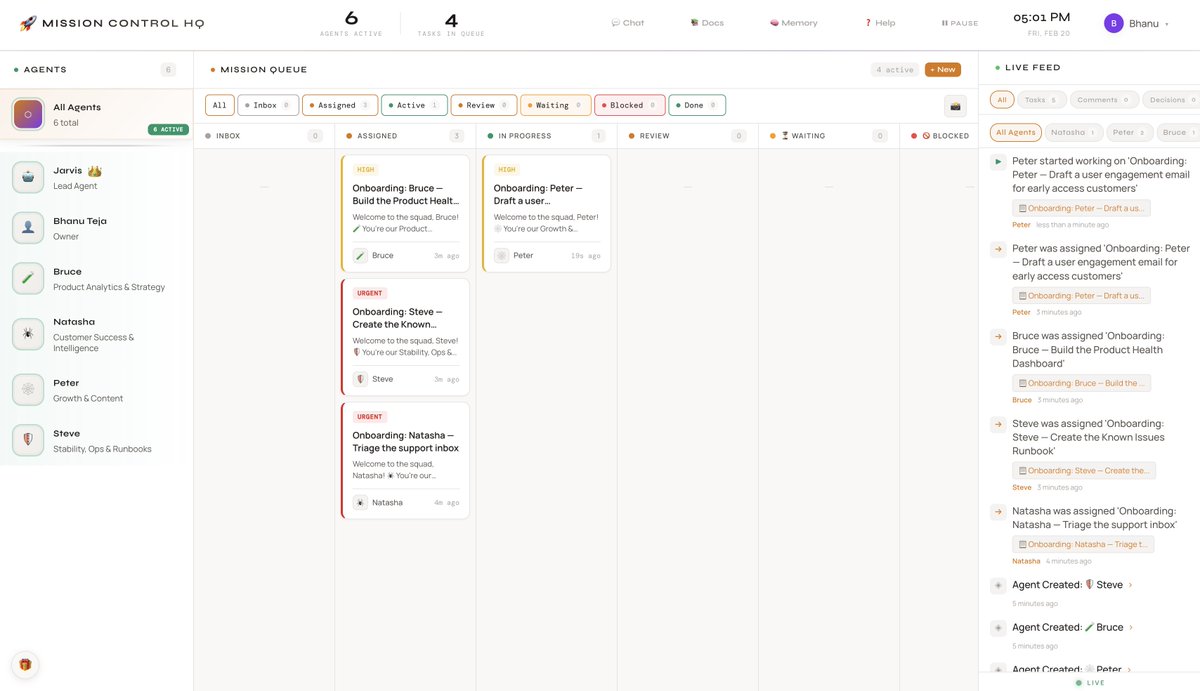The width and height of the screenshot is (1200, 691).
Task: Select the Bruce agent avatar icon
Action: 28,278
